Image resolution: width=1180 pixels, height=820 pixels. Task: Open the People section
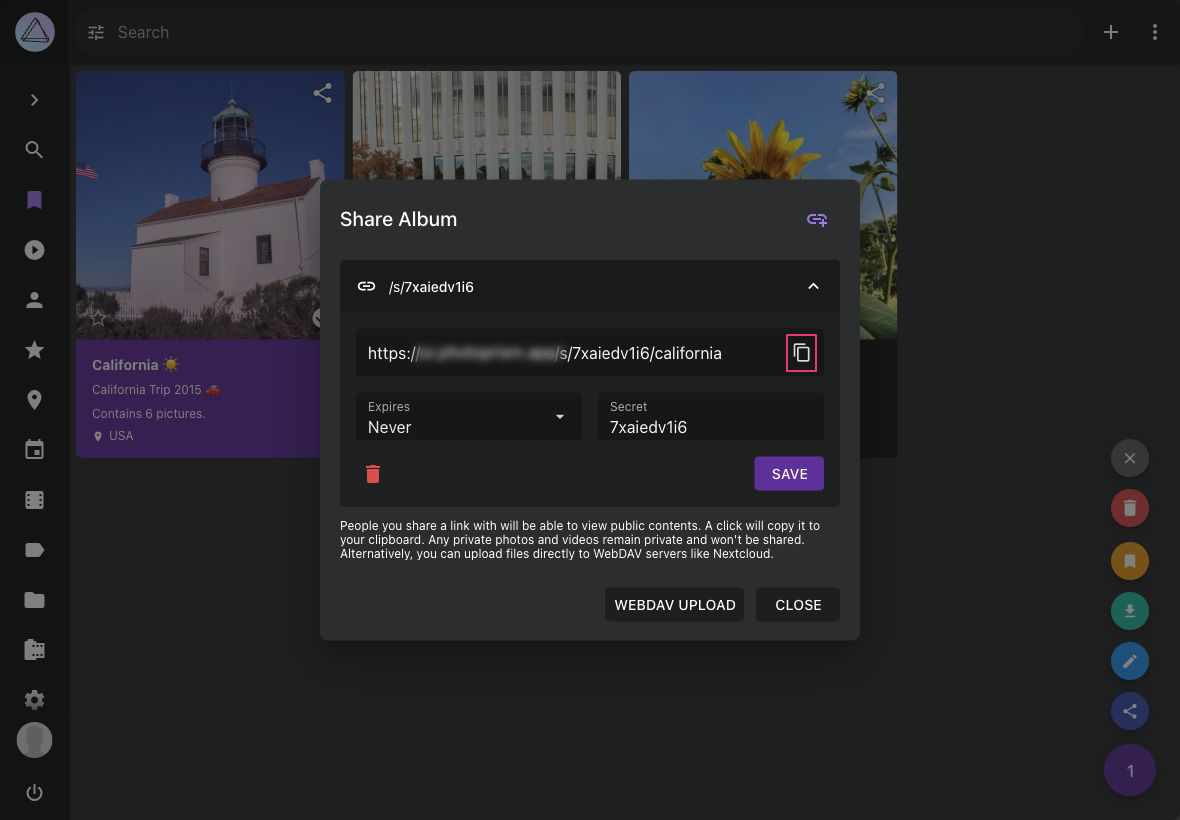tap(34, 299)
